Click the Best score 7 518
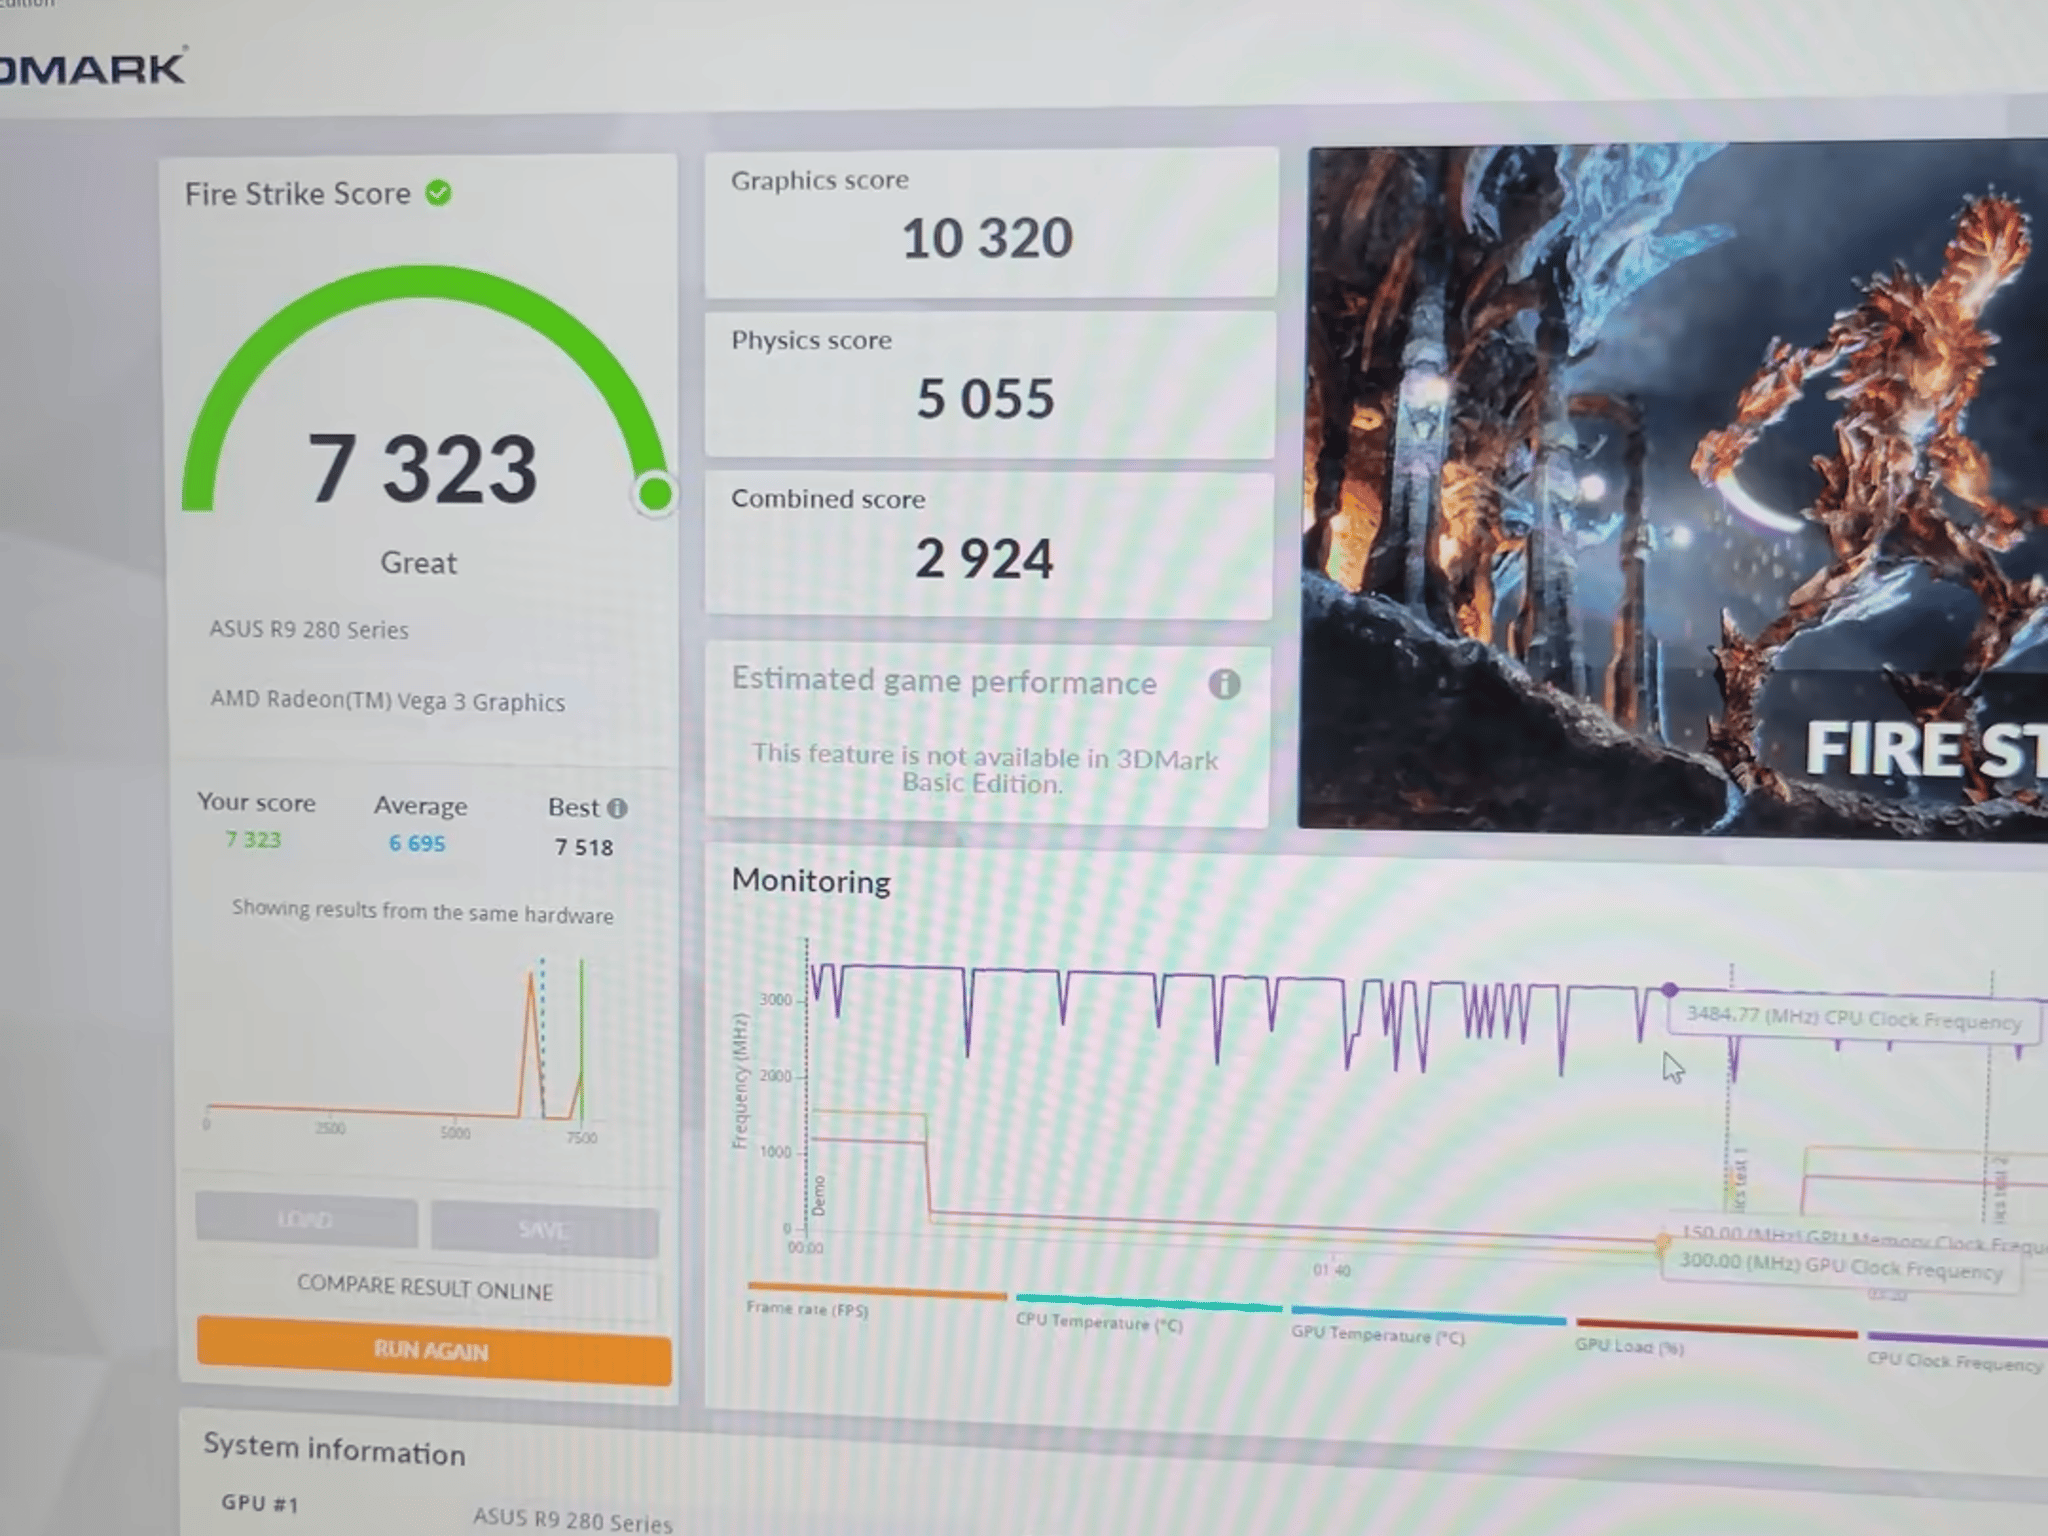 pyautogui.click(x=584, y=847)
